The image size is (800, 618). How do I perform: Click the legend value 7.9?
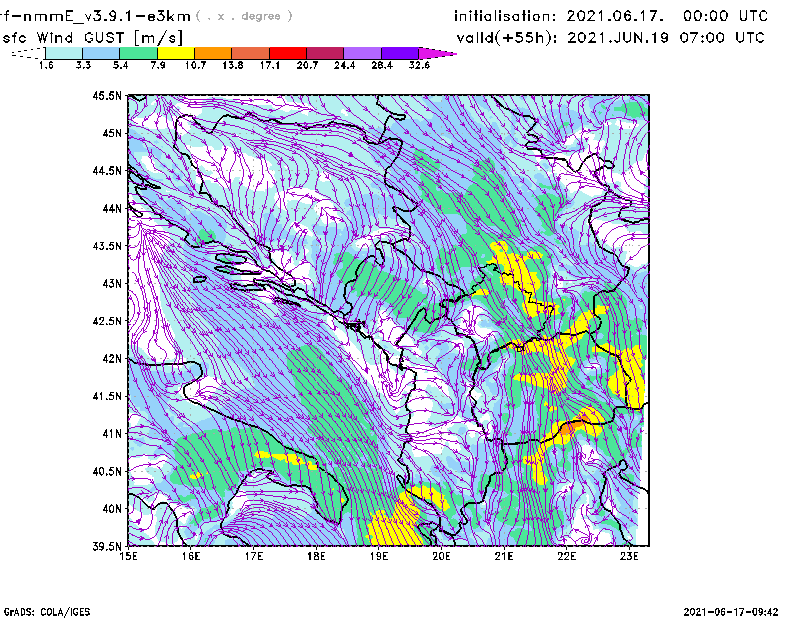158,65
